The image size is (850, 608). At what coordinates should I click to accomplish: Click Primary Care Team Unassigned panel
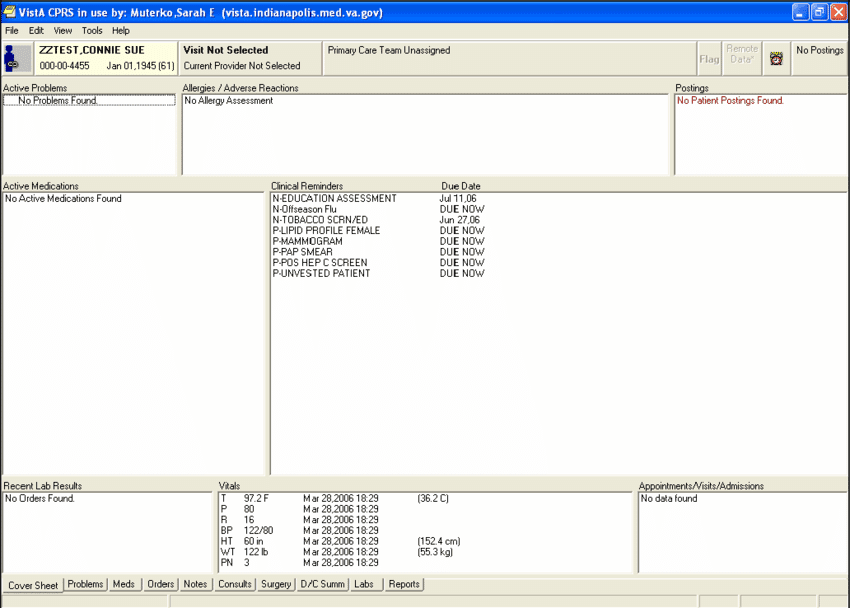click(509, 58)
